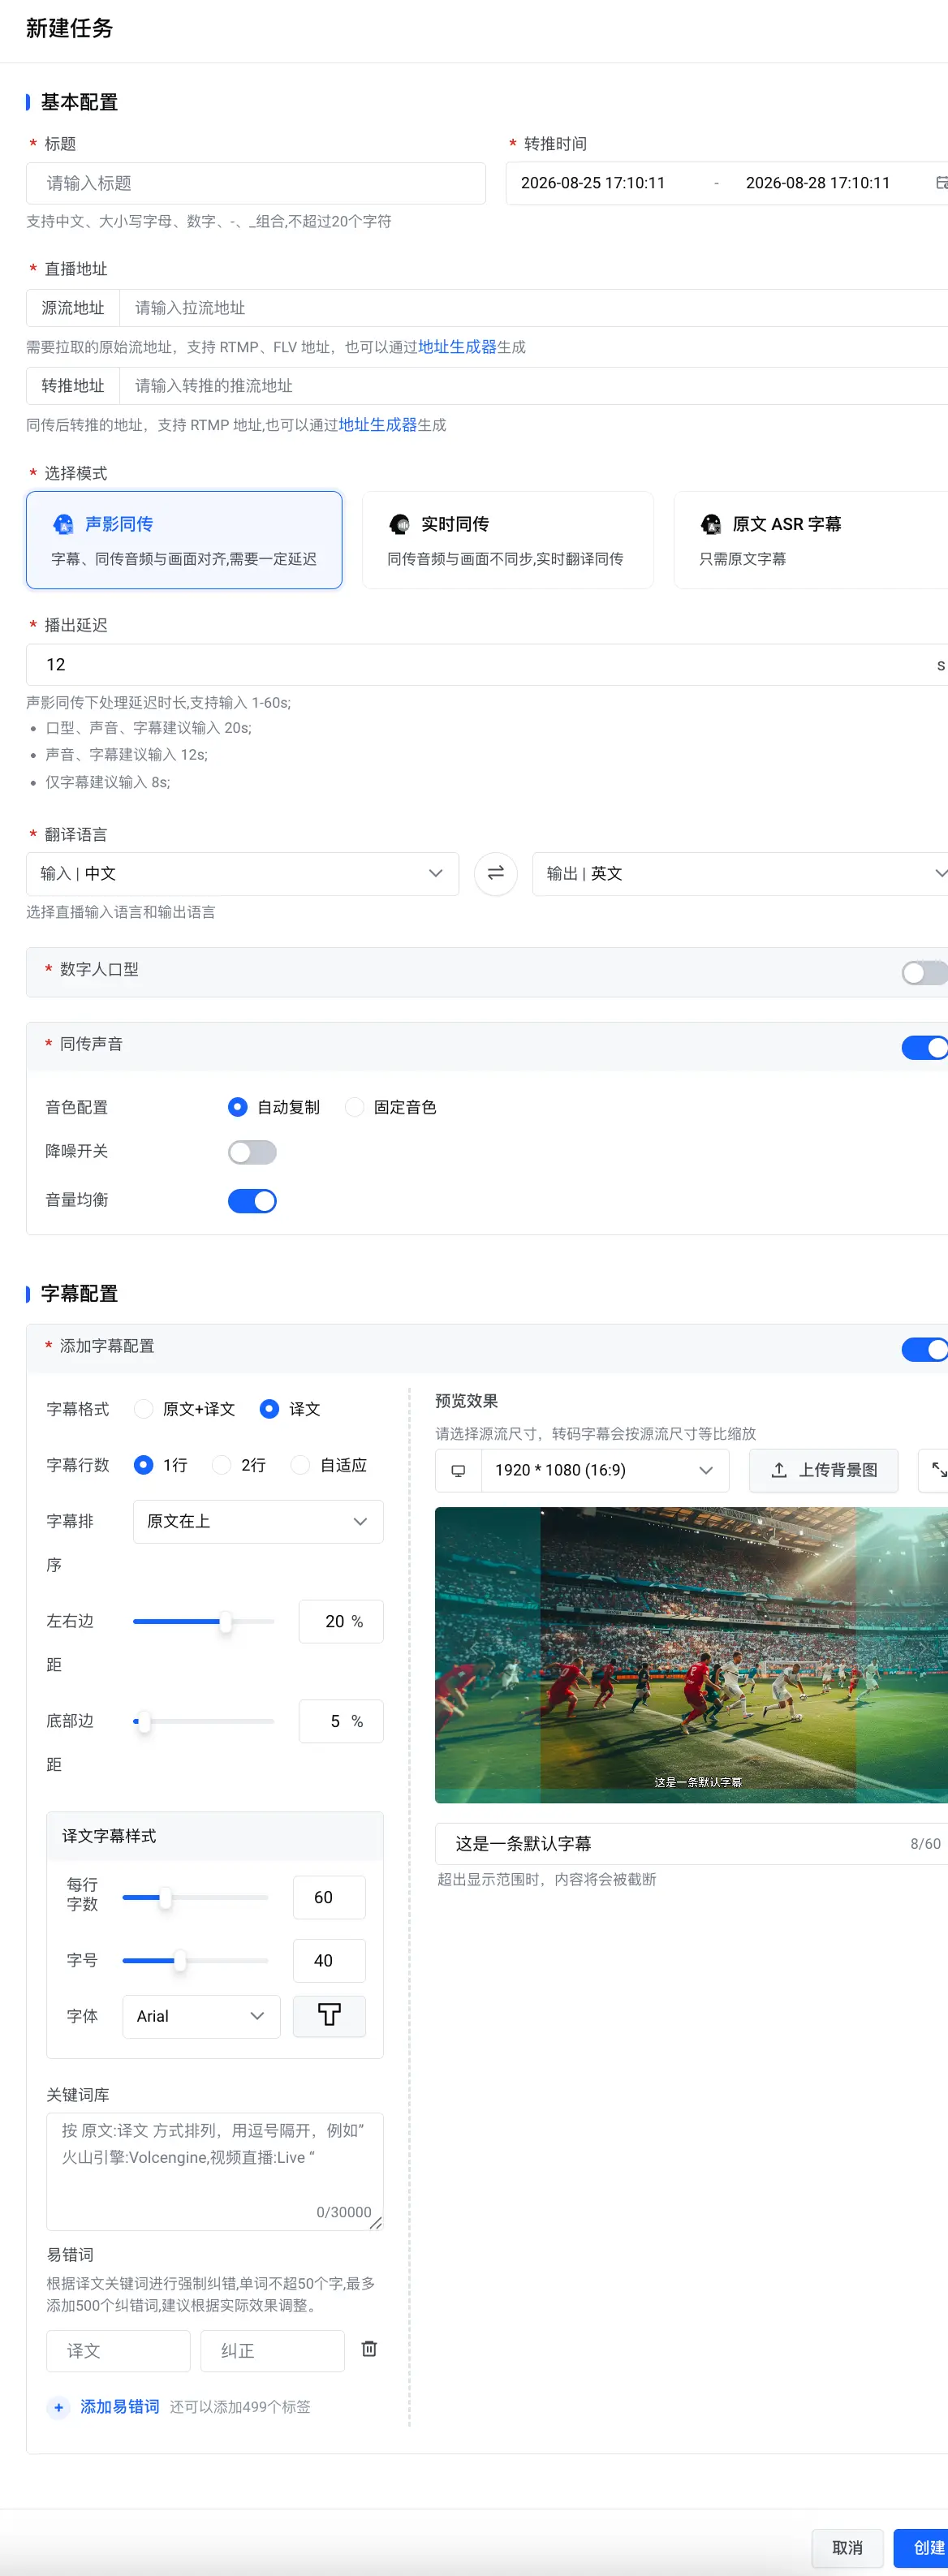Click the 关键词库 text area
The image size is (948, 2576).
pyautogui.click(x=215, y=2171)
